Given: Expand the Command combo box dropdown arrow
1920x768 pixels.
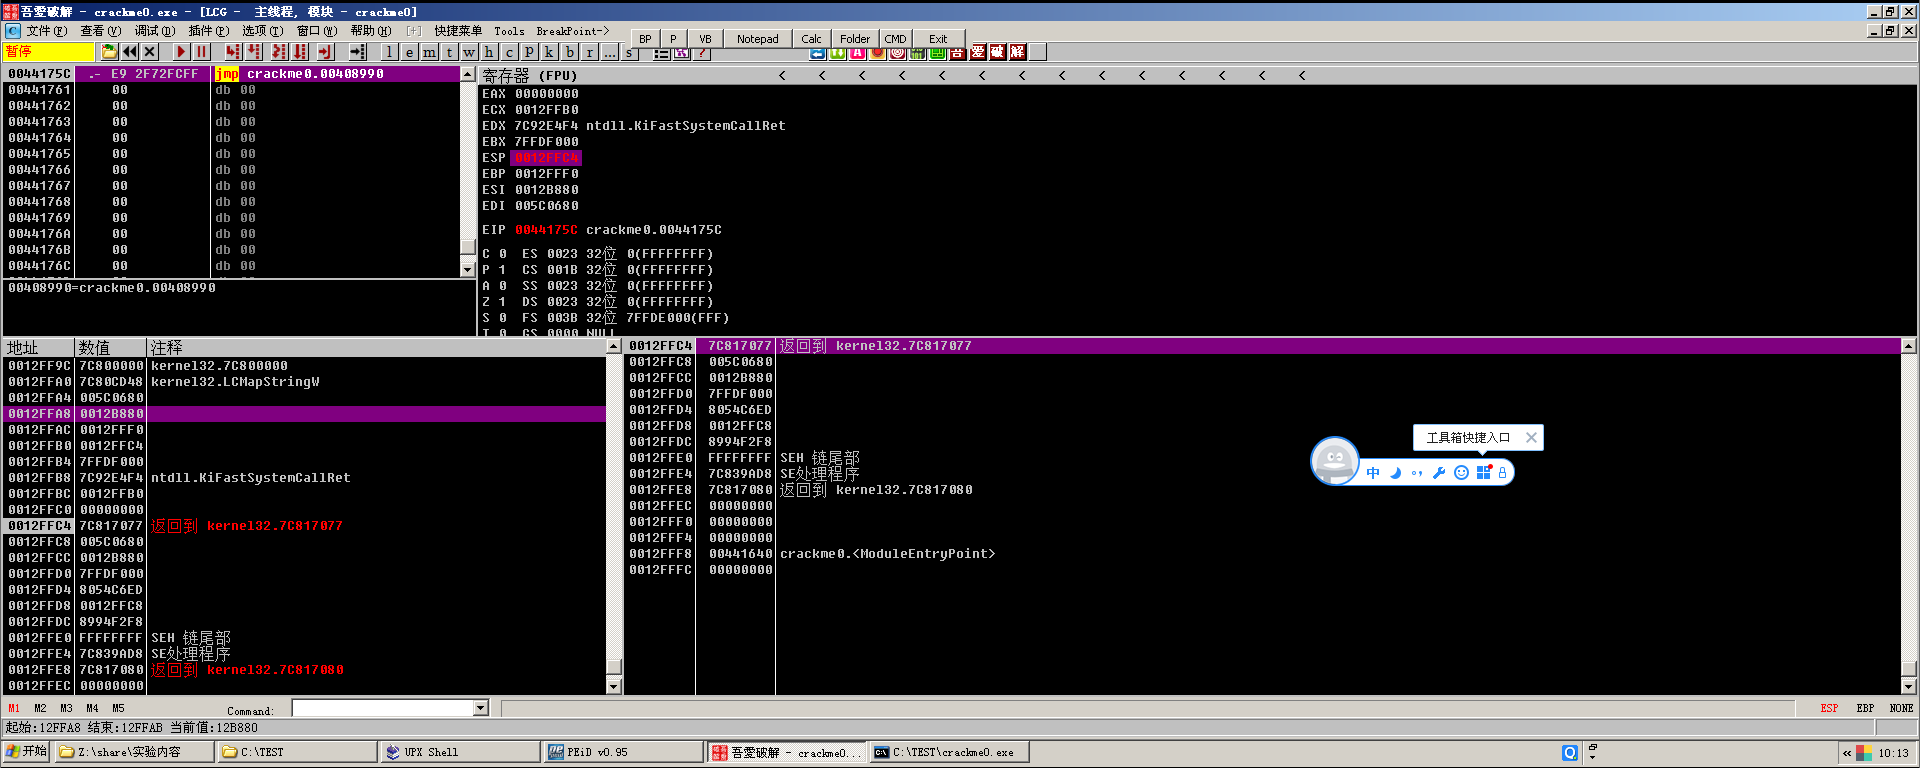Looking at the screenshot, I should coord(480,708).
